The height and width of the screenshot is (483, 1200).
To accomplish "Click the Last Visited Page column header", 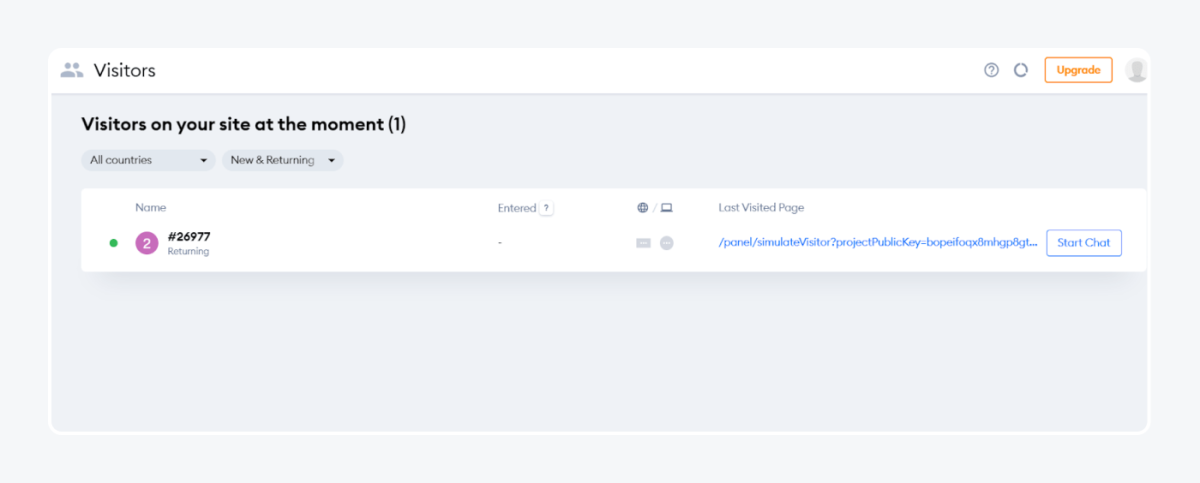I will coord(761,208).
